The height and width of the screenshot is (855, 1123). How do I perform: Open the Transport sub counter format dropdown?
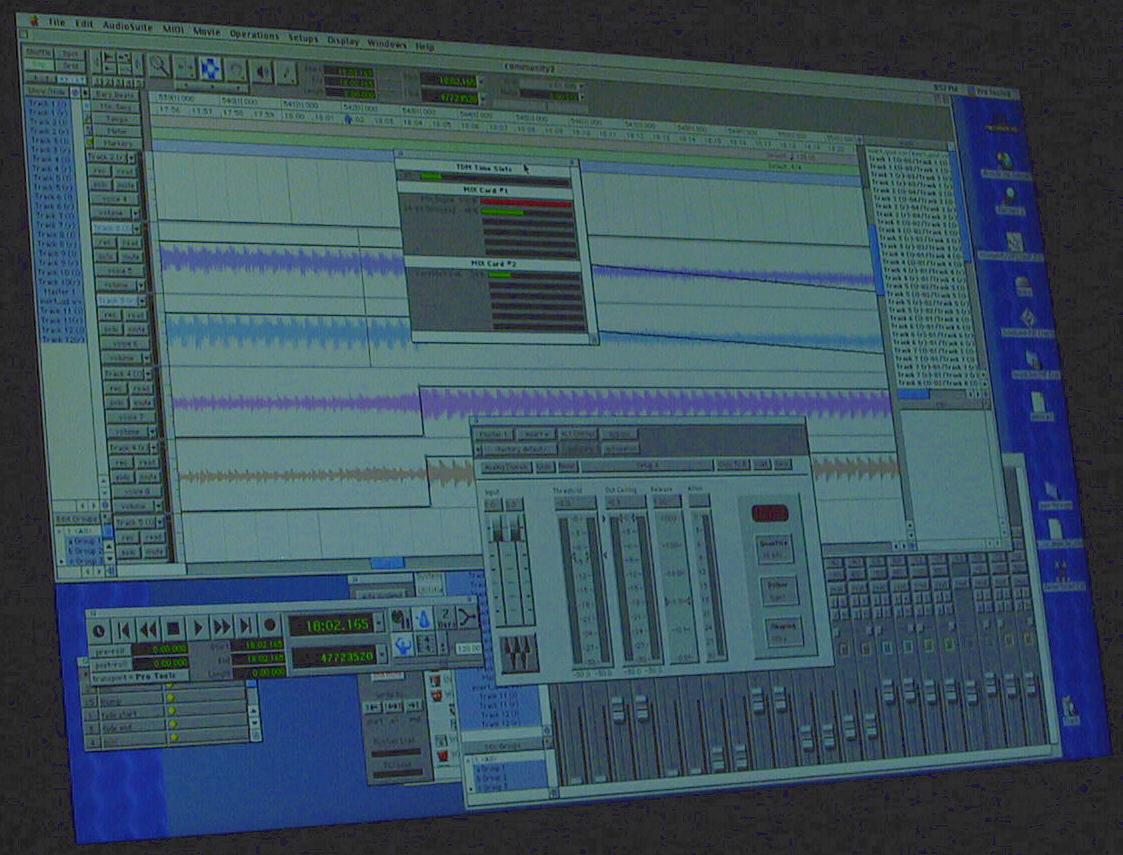[x=382, y=653]
